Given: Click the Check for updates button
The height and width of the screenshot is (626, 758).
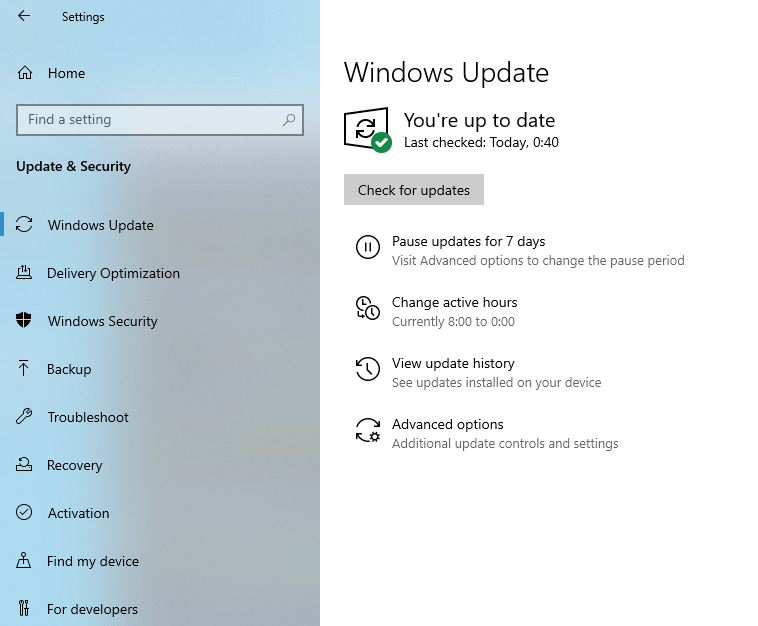Looking at the screenshot, I should point(414,189).
